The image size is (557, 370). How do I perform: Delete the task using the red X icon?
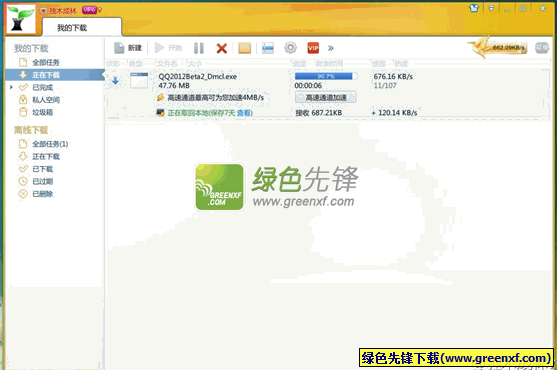point(222,48)
